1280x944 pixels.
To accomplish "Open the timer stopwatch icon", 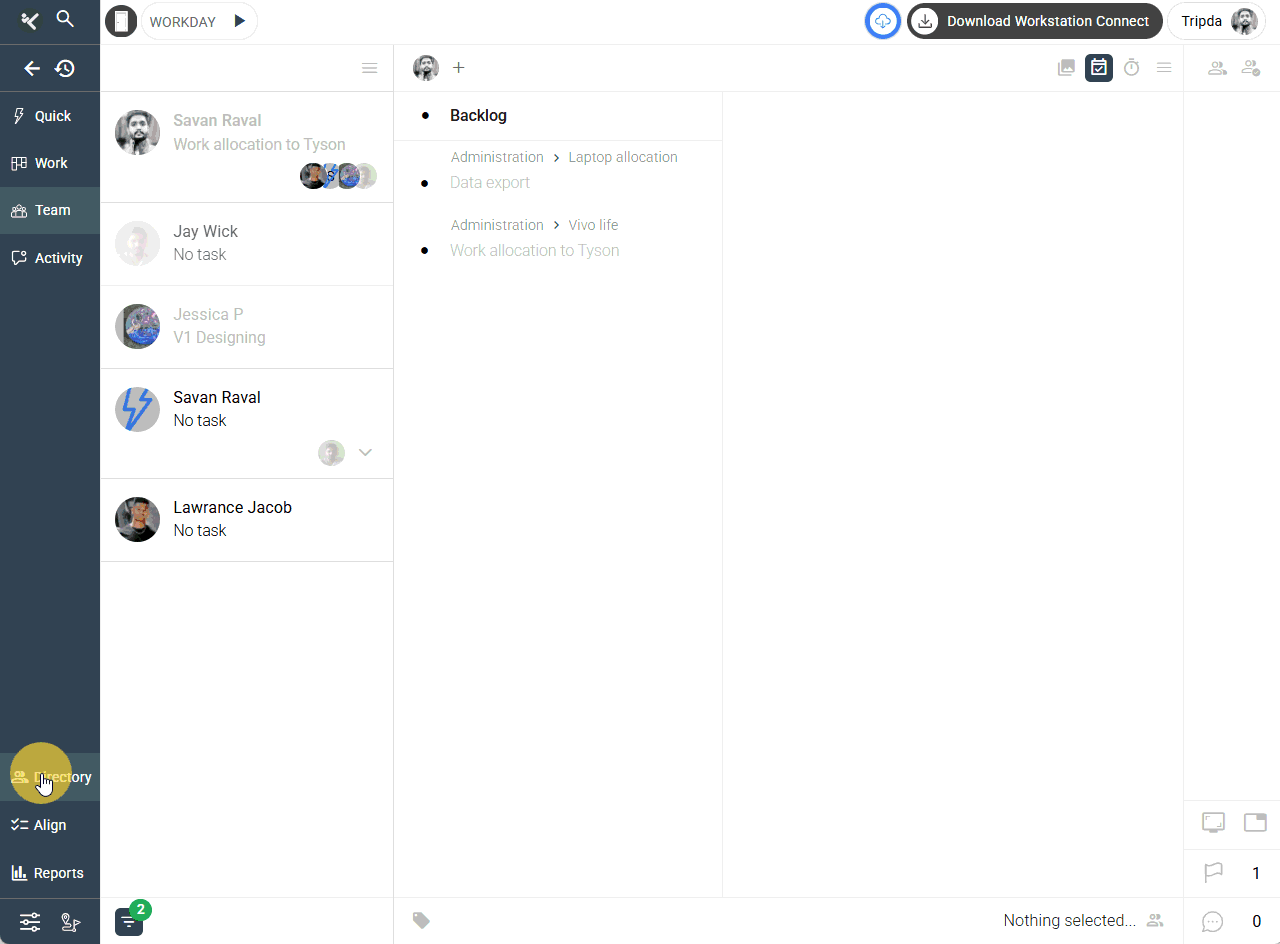I will (1131, 68).
